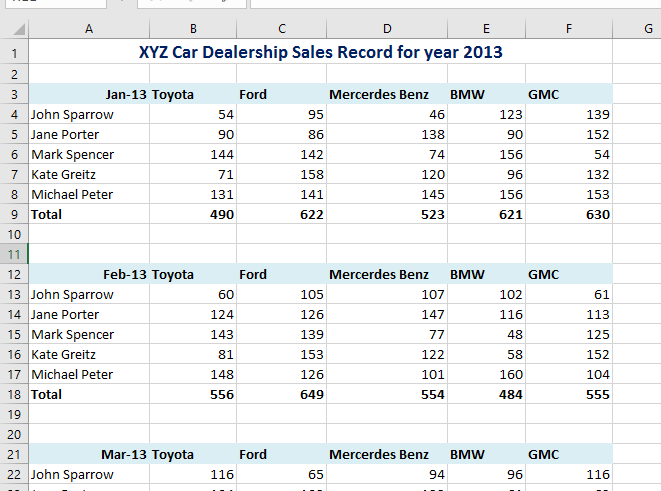The image size is (661, 491).
Task: Select row 18 header
Action: click(x=14, y=394)
